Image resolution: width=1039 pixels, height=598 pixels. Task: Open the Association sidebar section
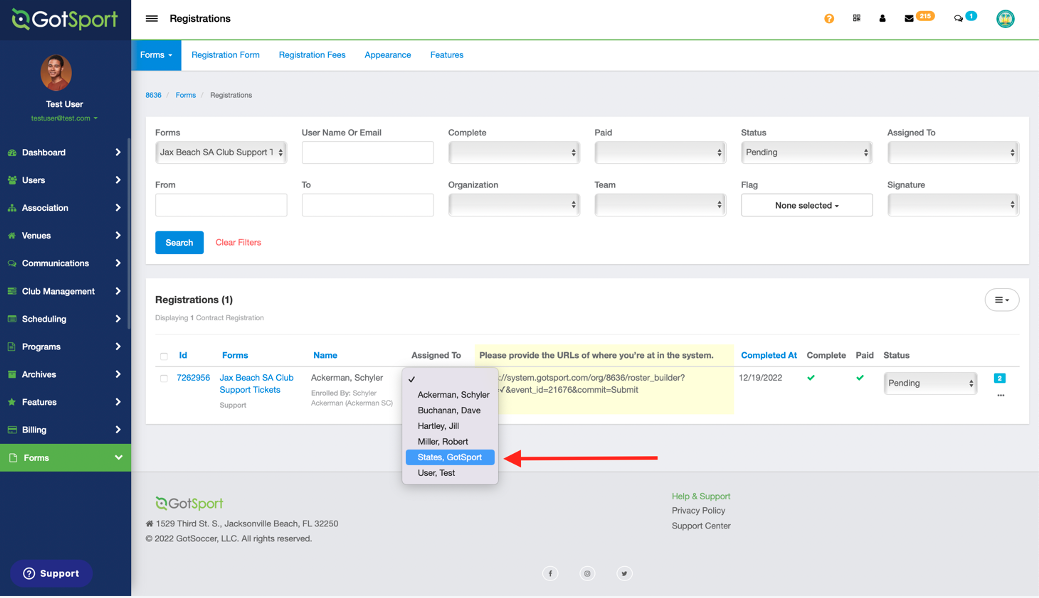pos(65,208)
